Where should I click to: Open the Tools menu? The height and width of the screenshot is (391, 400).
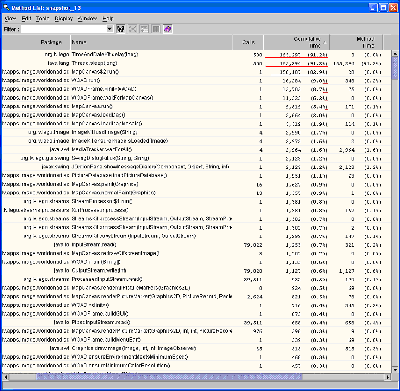click(42, 19)
